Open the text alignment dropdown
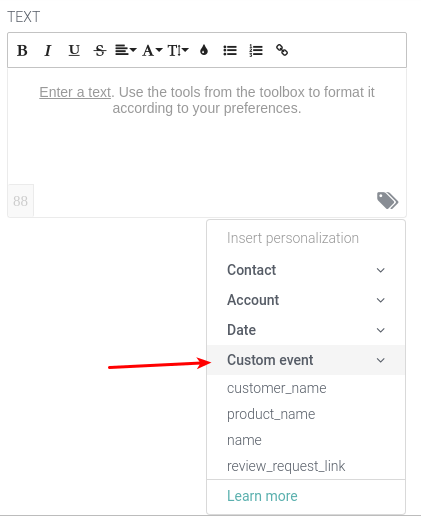 coord(125,51)
